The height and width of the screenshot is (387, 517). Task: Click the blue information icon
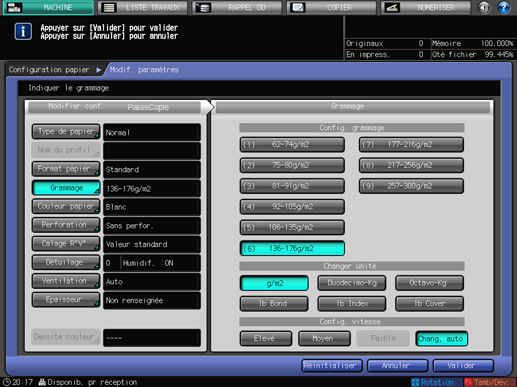tap(23, 32)
